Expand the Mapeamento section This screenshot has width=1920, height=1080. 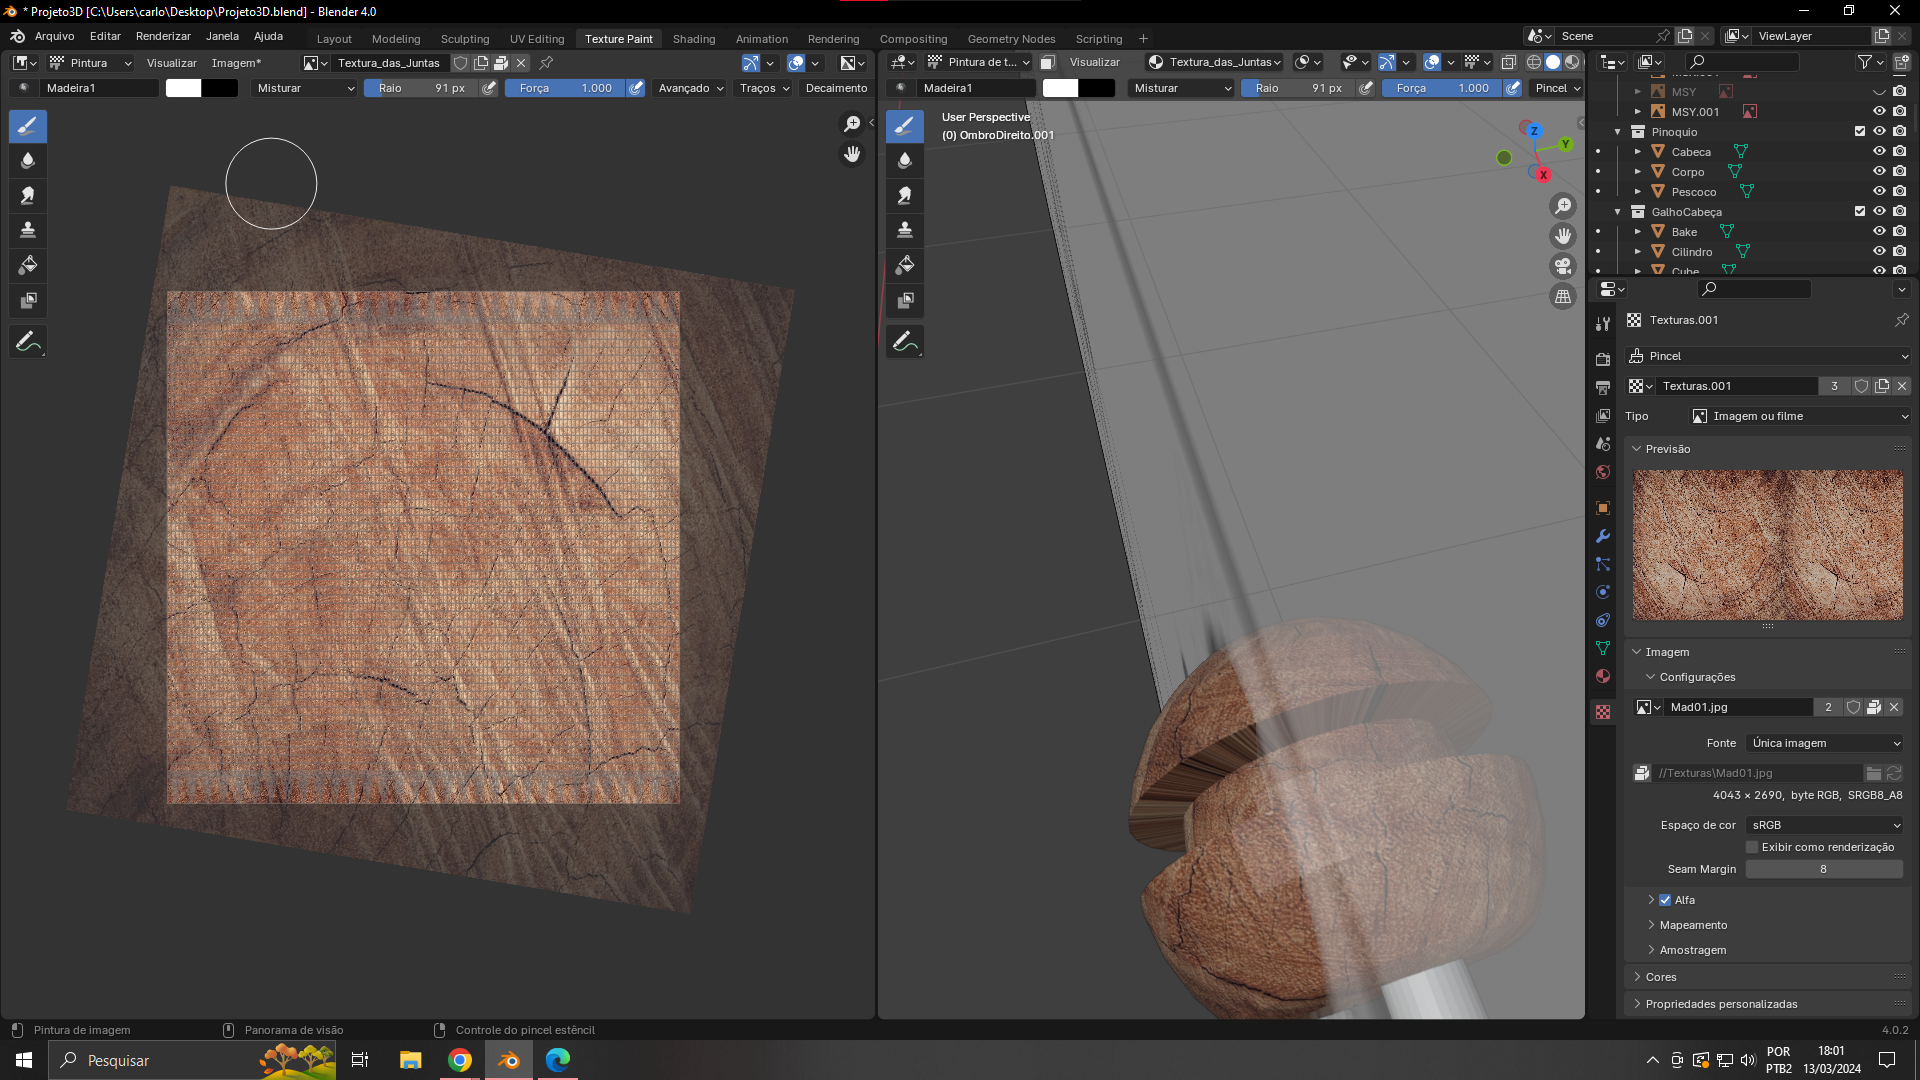click(x=1693, y=925)
